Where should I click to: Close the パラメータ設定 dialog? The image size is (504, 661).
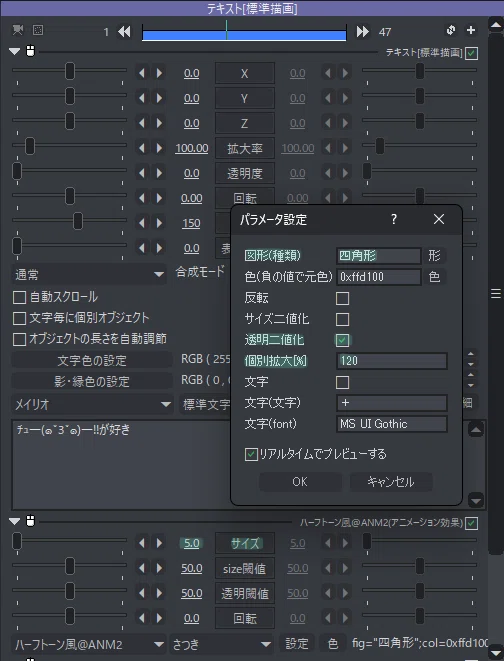point(439,219)
